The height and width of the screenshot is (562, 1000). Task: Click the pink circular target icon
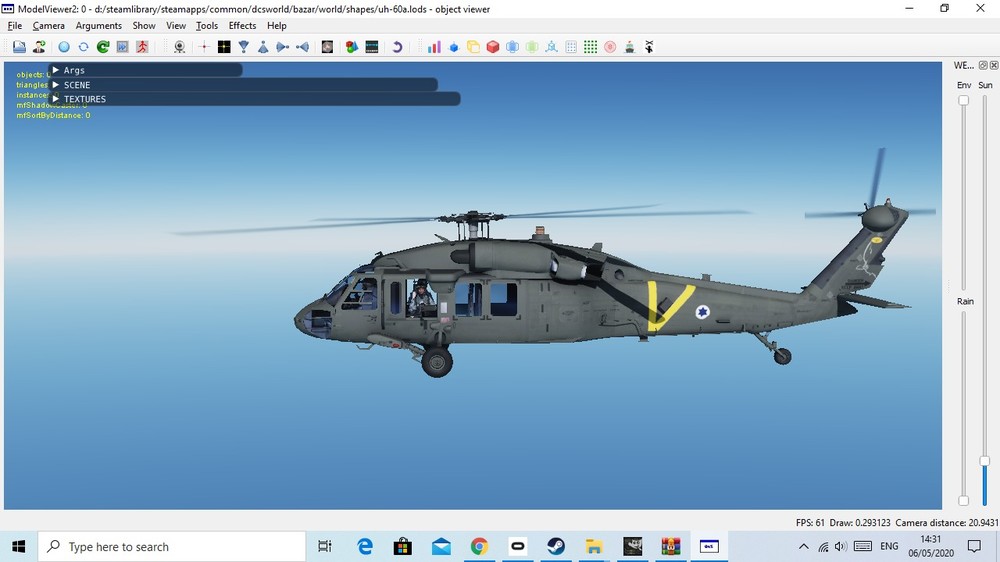[610, 47]
